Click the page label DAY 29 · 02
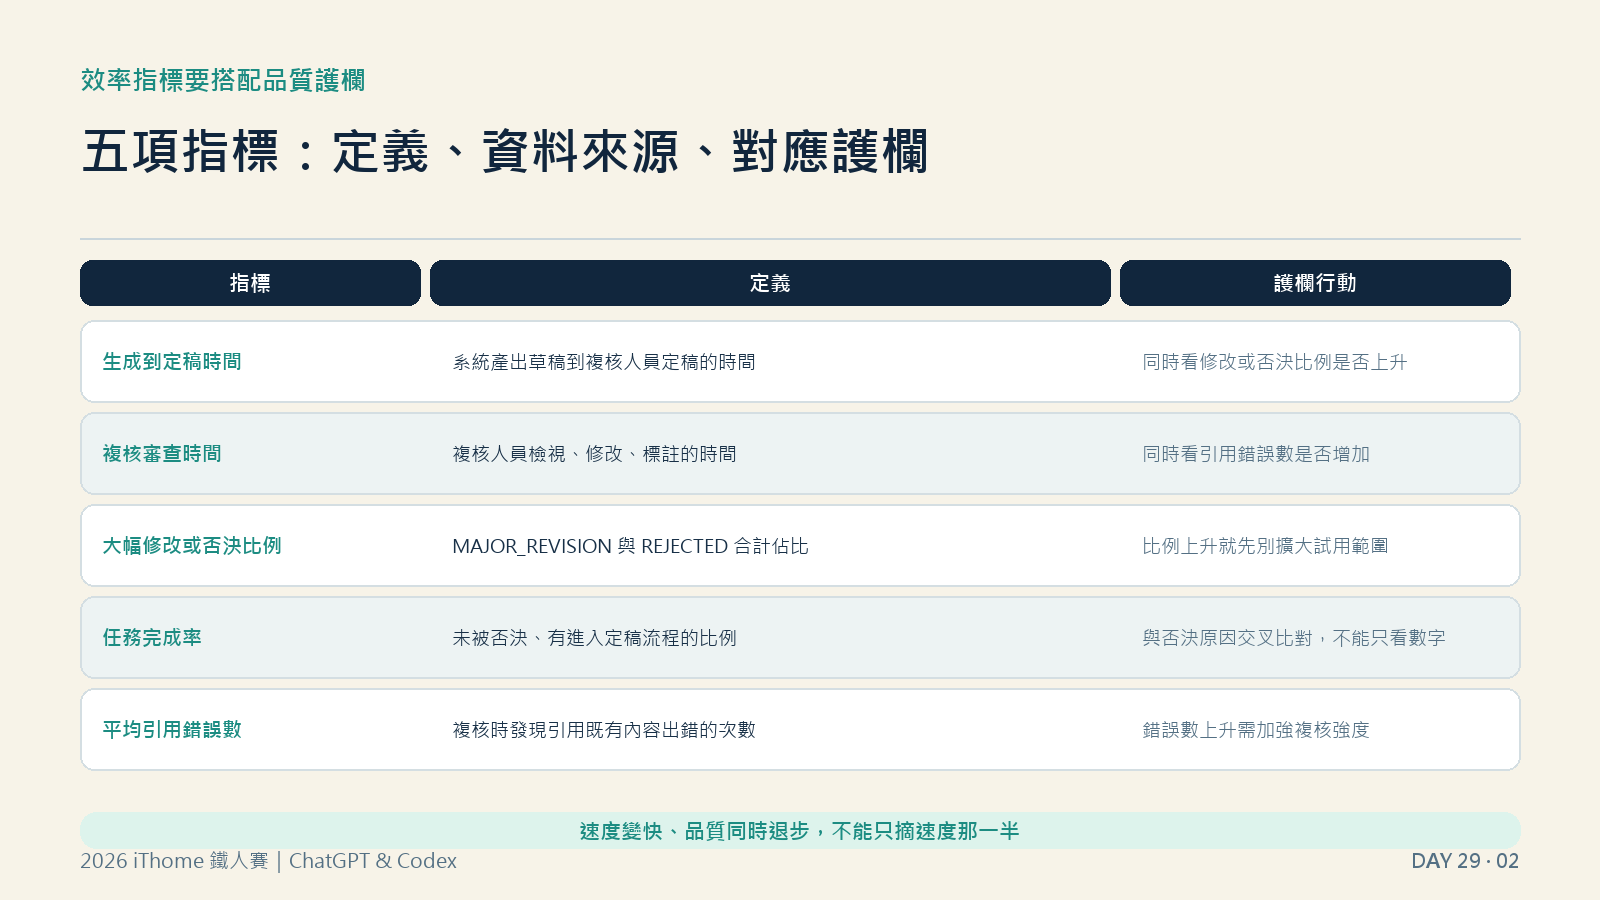The image size is (1600, 900). pyautogui.click(x=1465, y=861)
